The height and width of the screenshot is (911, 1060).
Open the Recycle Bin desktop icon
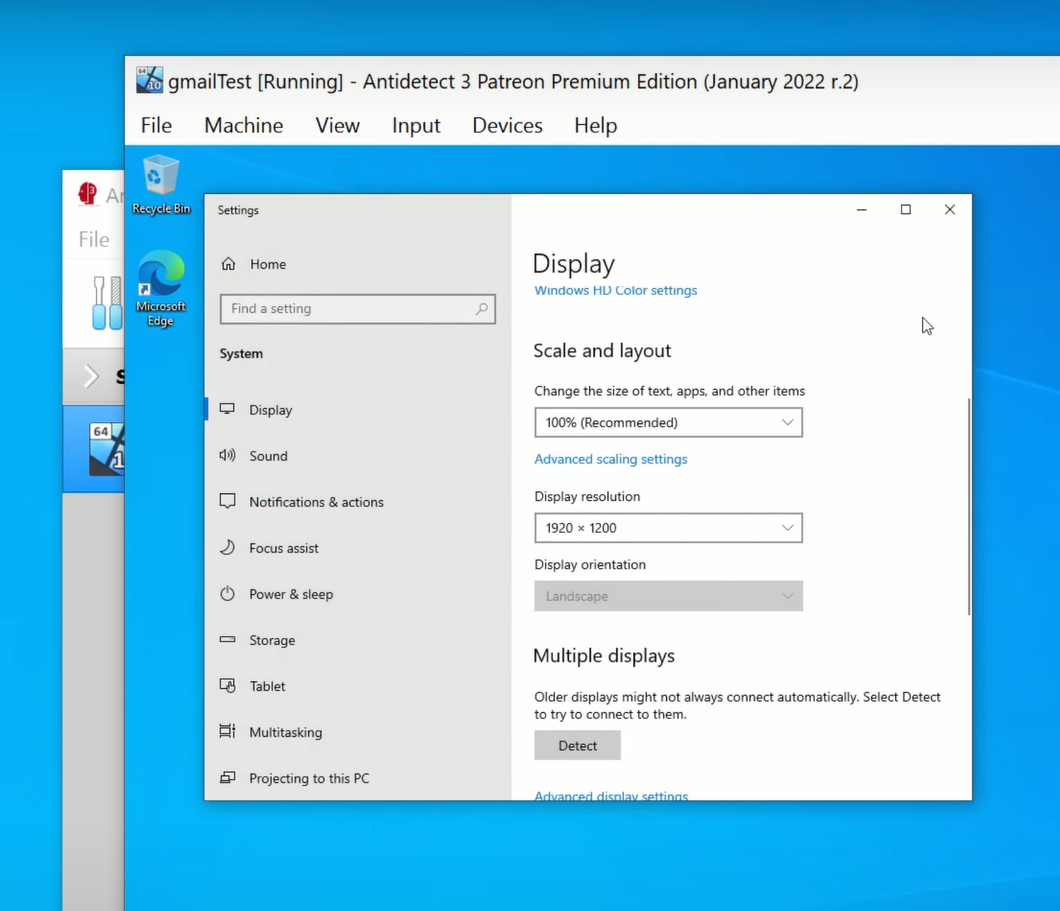161,184
